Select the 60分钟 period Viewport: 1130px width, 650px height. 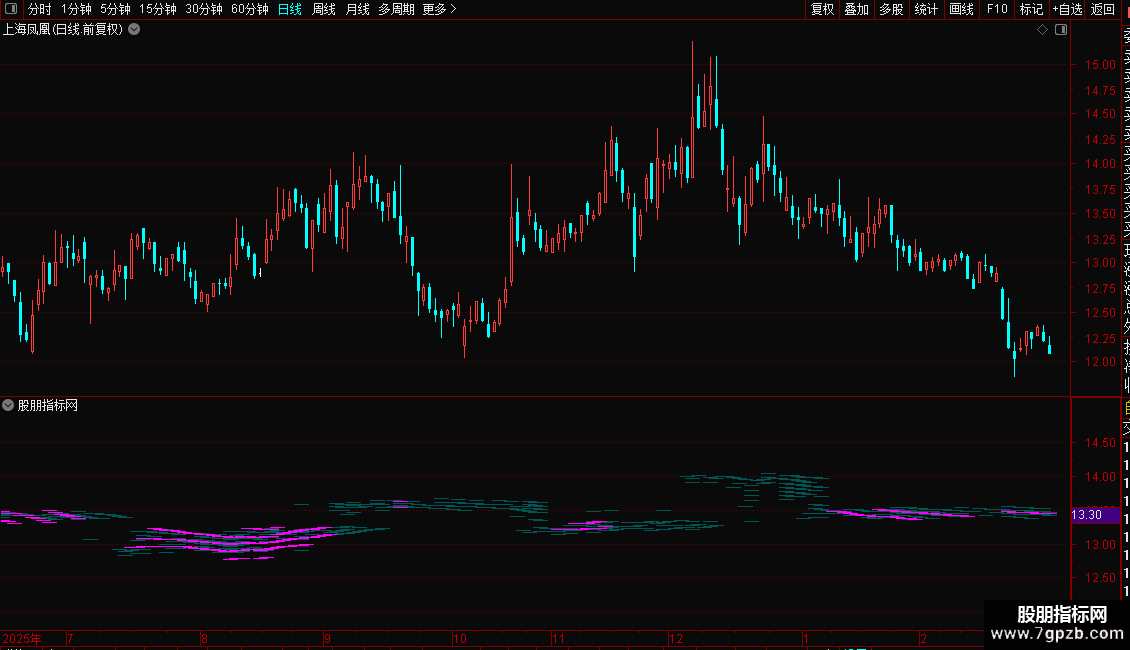coord(249,9)
